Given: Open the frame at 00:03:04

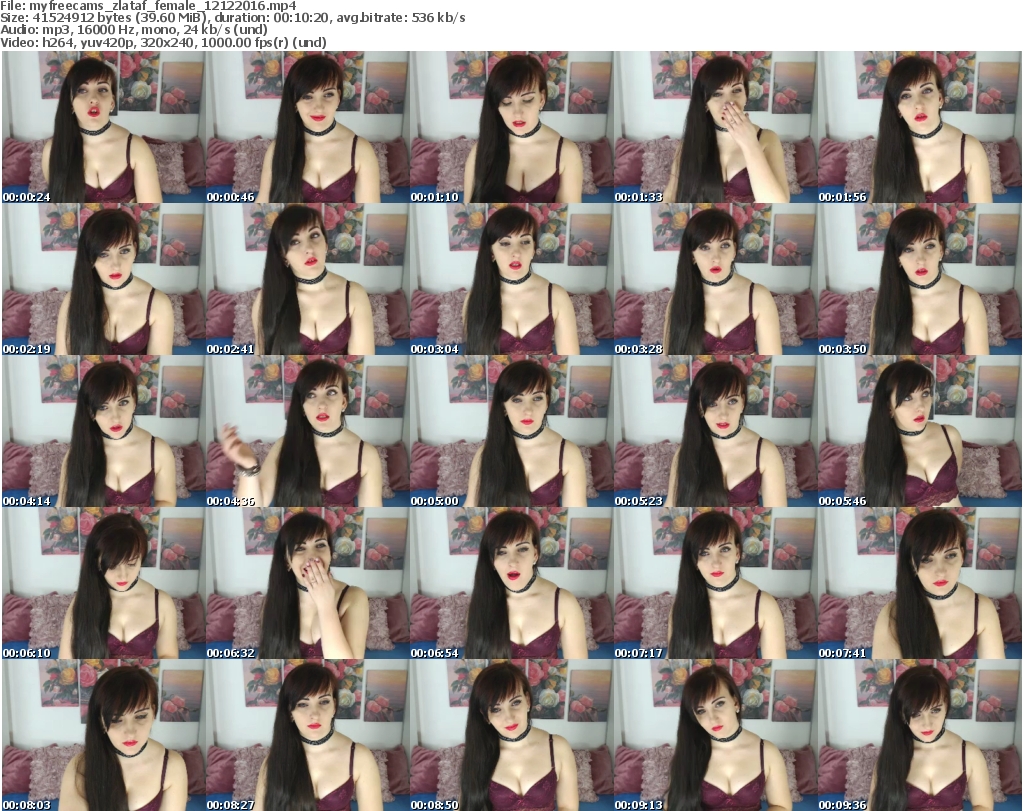Looking at the screenshot, I should (x=511, y=279).
